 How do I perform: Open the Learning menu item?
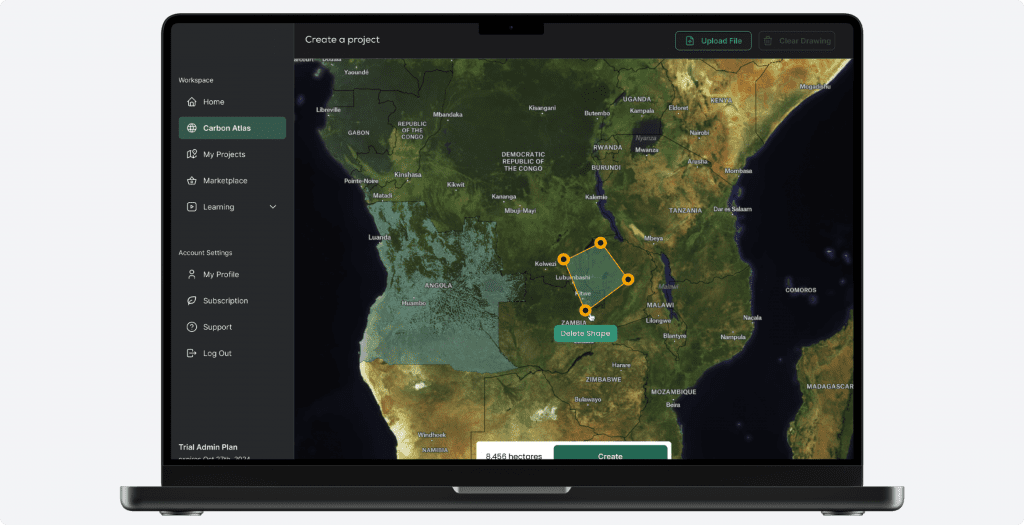tap(218, 207)
